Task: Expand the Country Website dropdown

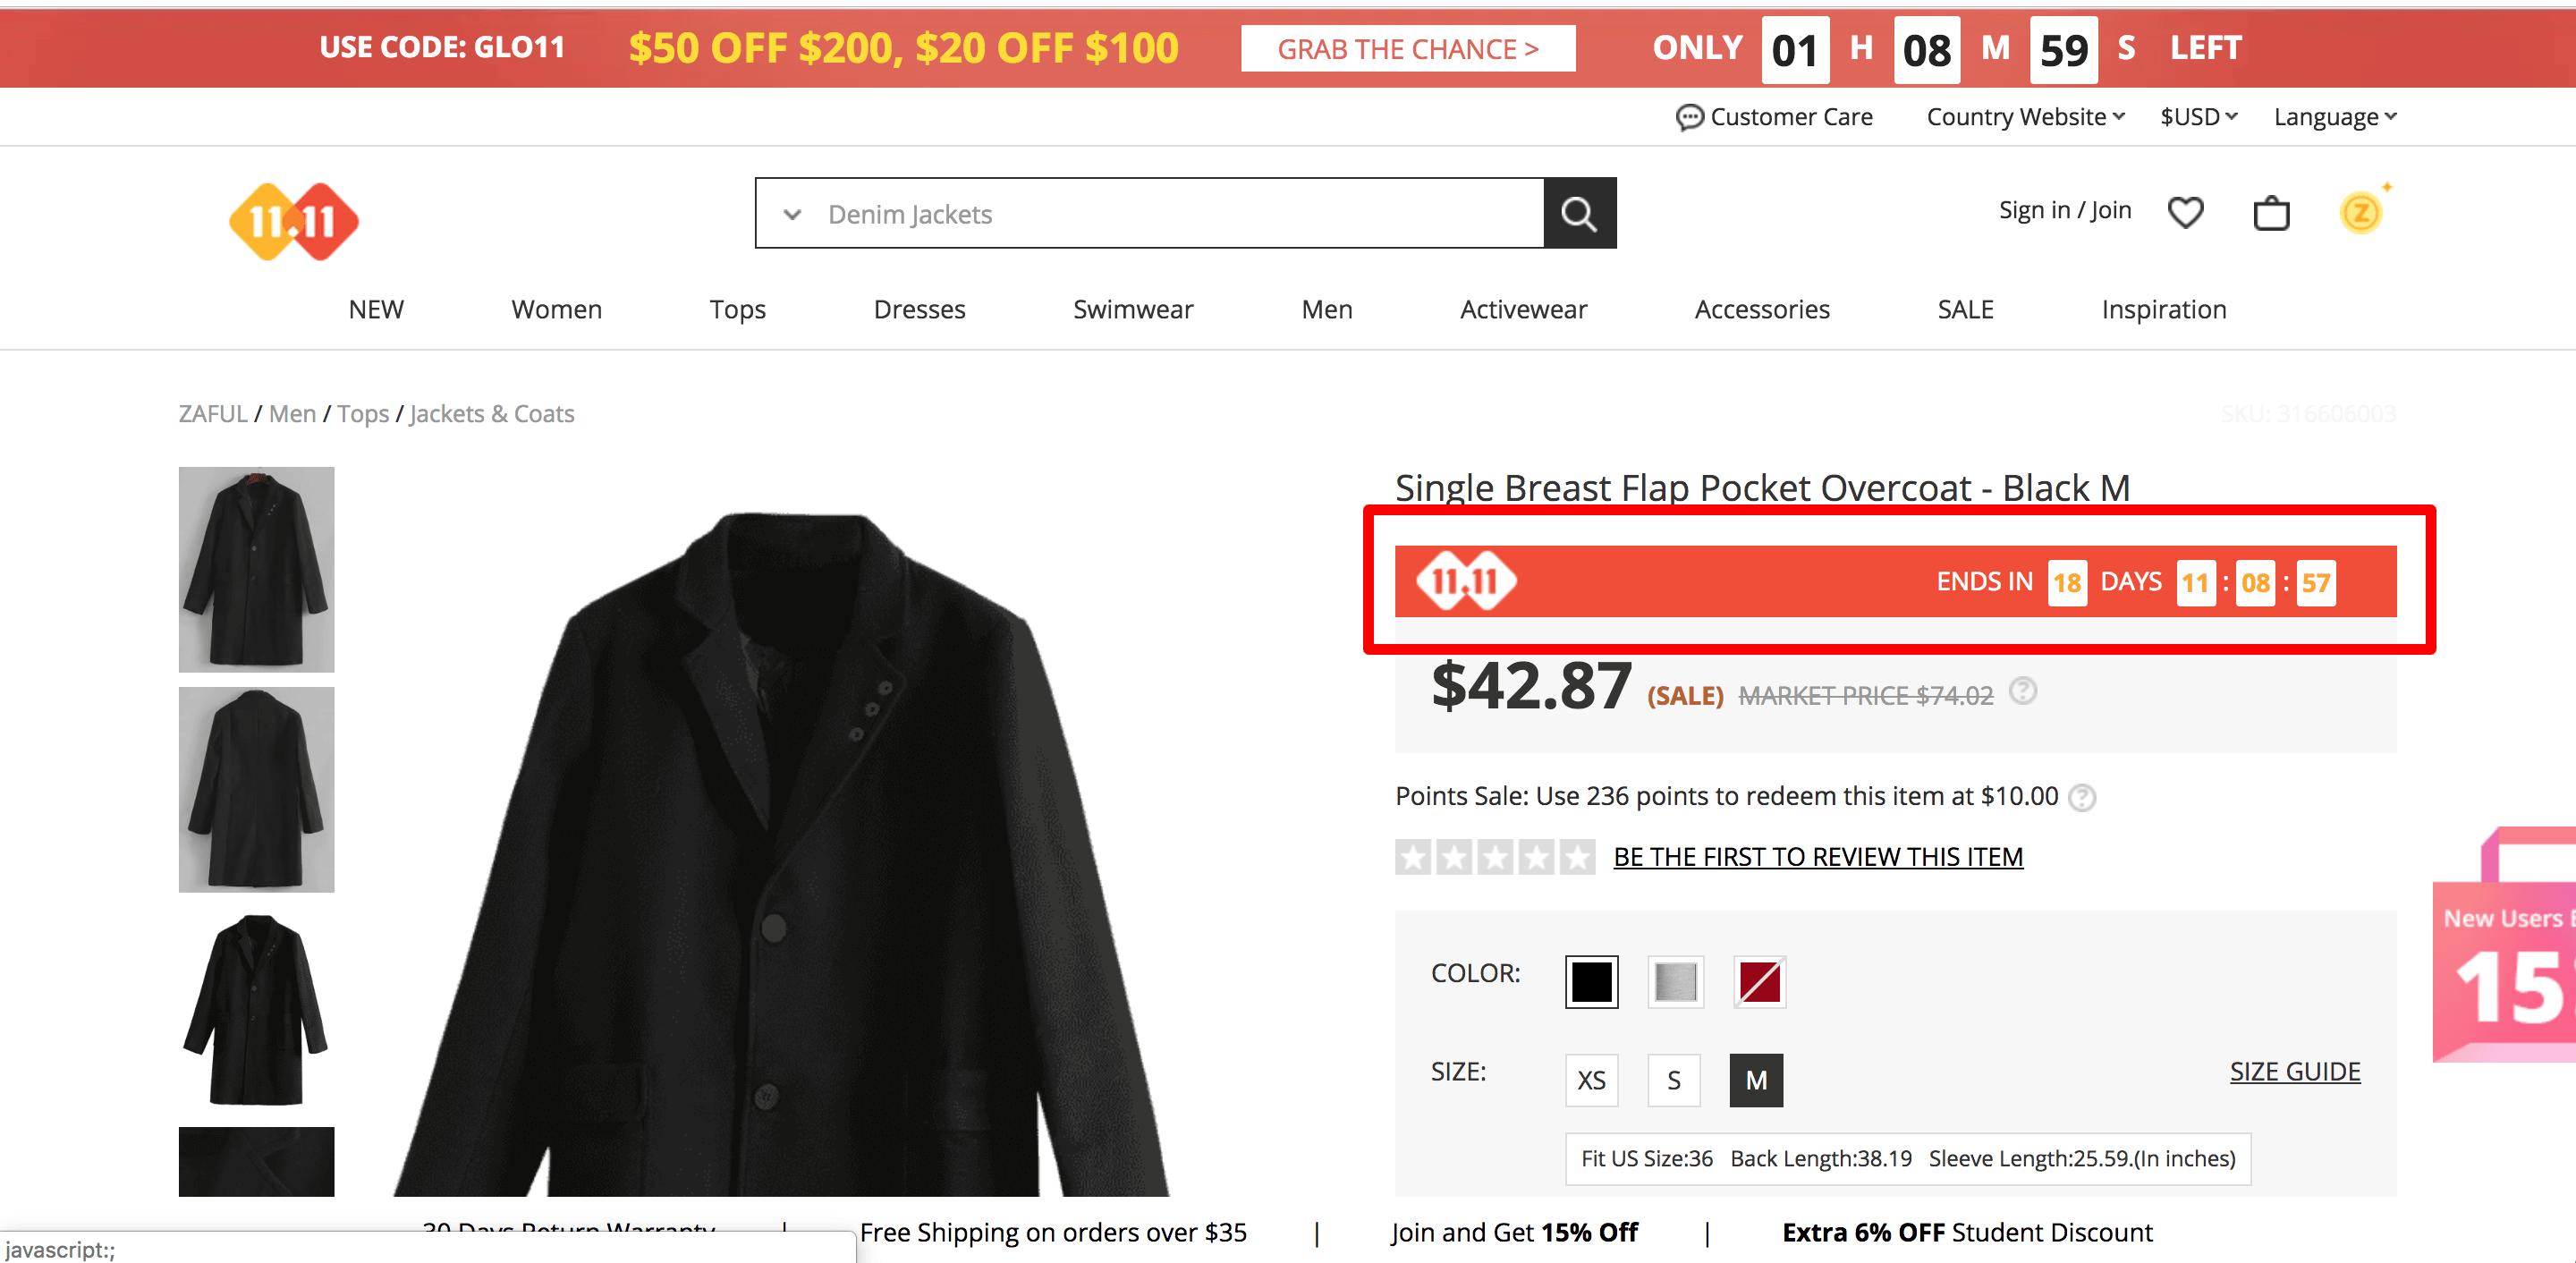Action: pos(2024,117)
